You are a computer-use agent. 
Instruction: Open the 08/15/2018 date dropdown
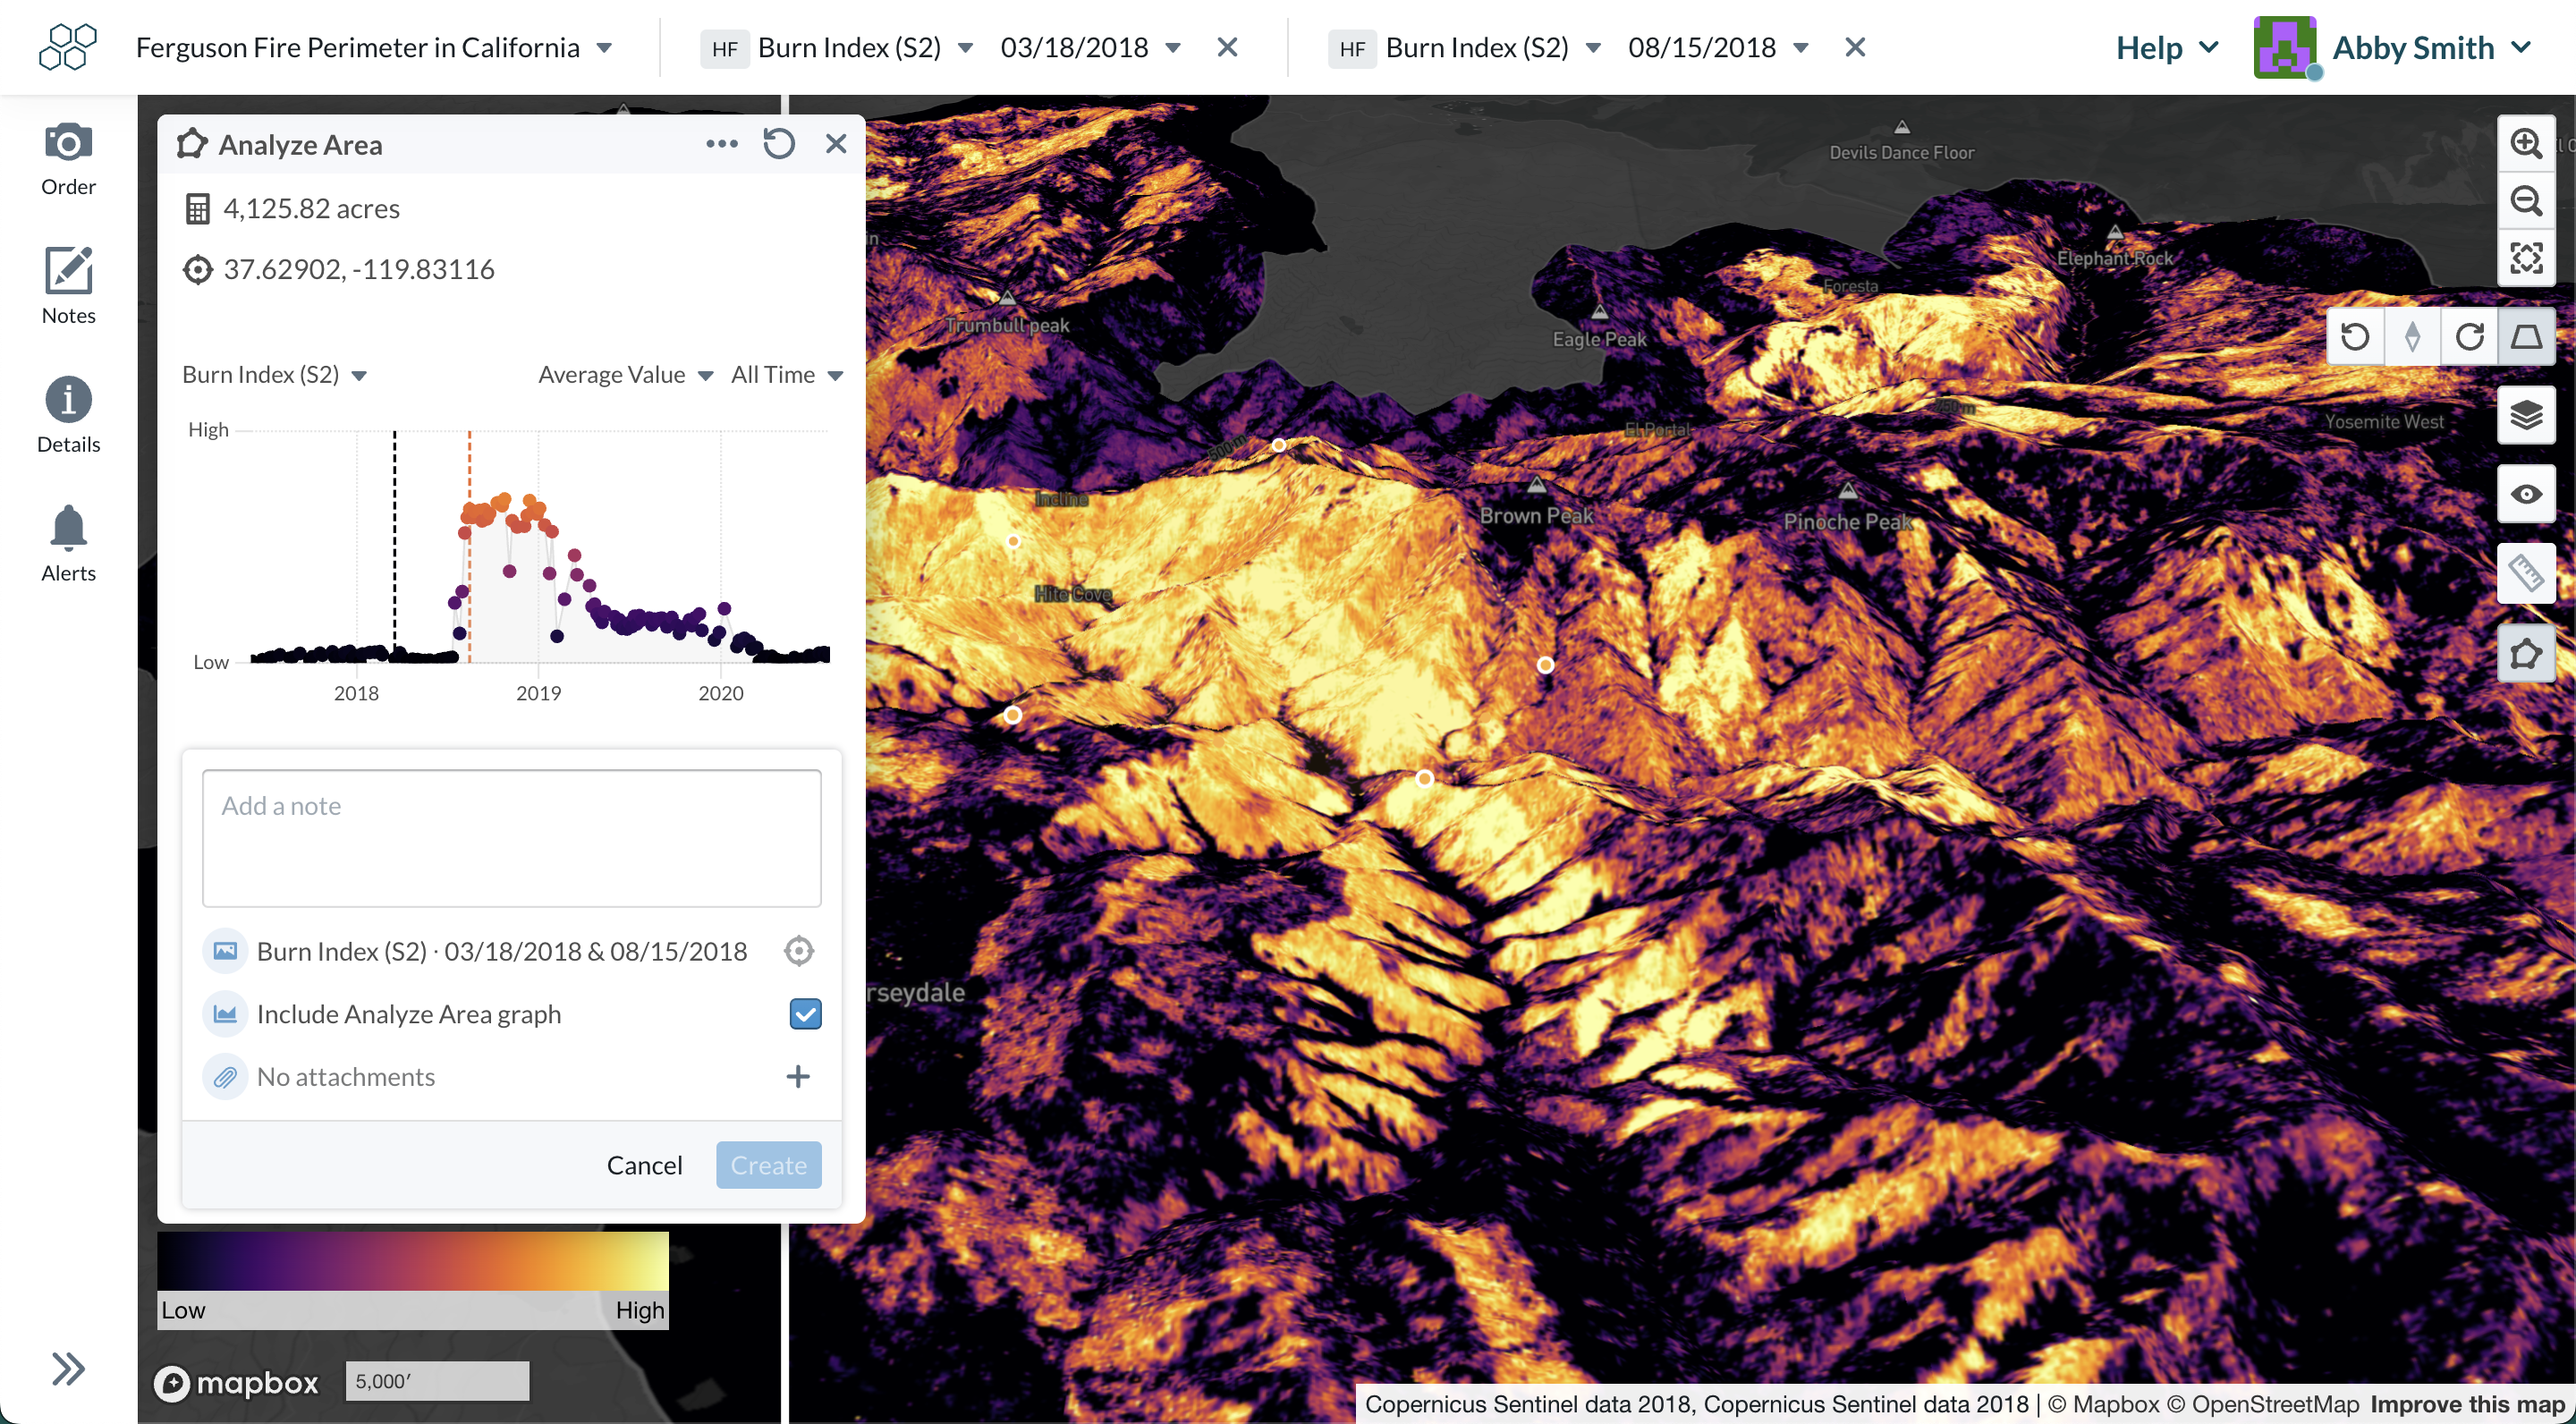point(1717,47)
